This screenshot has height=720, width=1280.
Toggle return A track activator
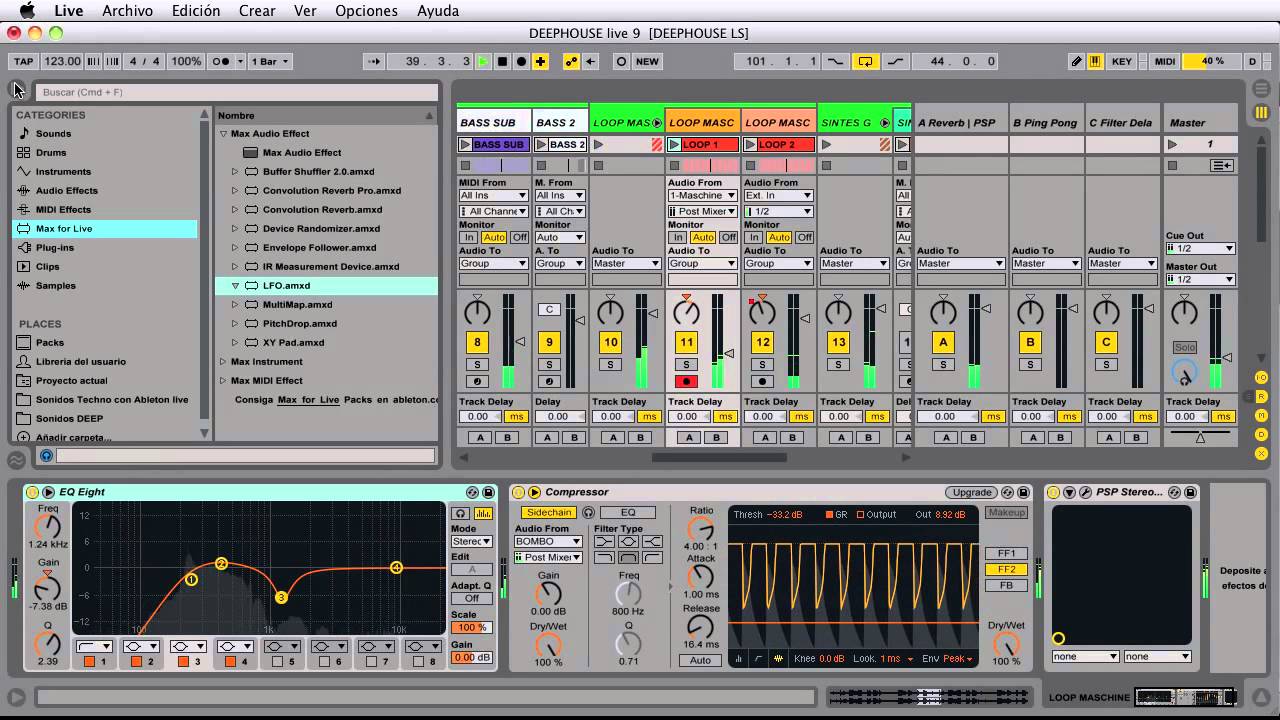click(x=943, y=342)
